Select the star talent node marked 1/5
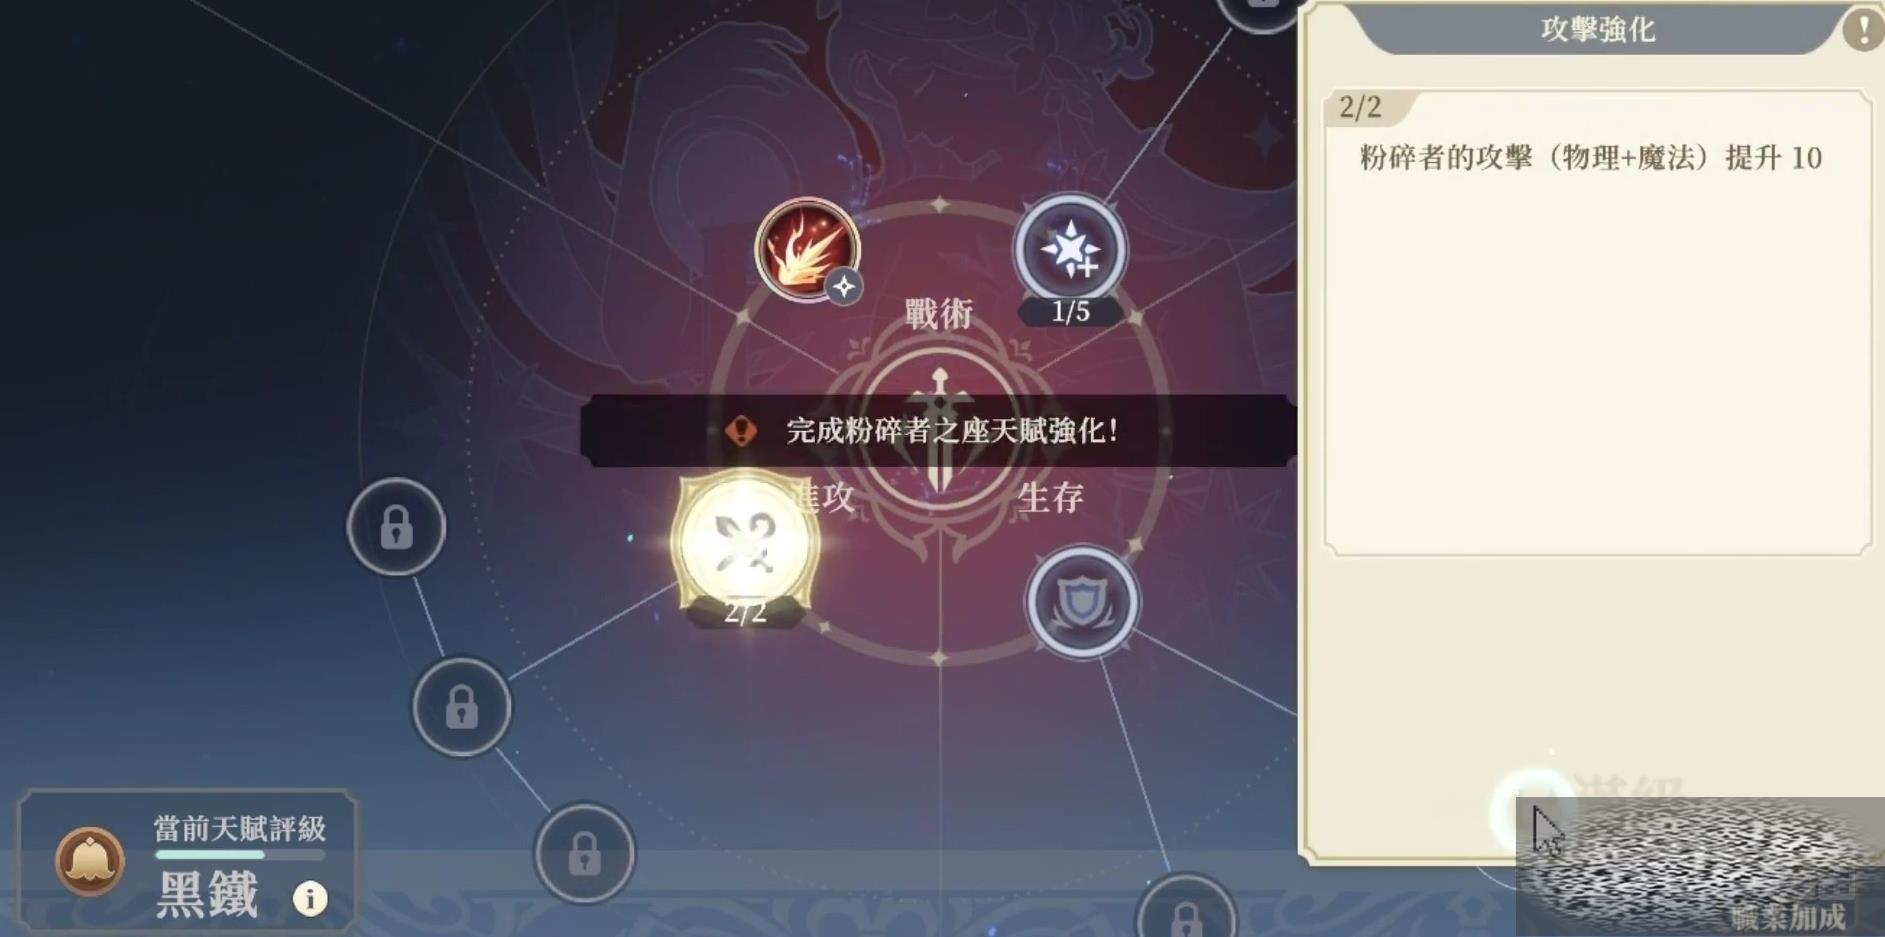Viewport: 1885px width, 937px height. [x=1070, y=250]
